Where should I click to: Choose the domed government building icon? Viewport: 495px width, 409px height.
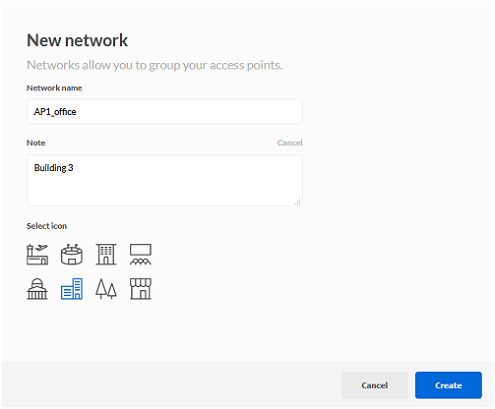37,289
